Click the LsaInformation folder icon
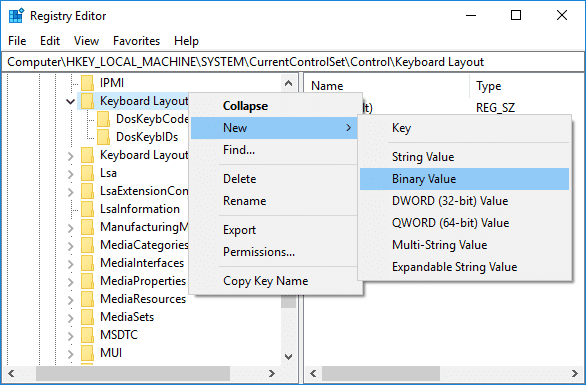Viewport: 586px width, 385px height. click(x=87, y=209)
